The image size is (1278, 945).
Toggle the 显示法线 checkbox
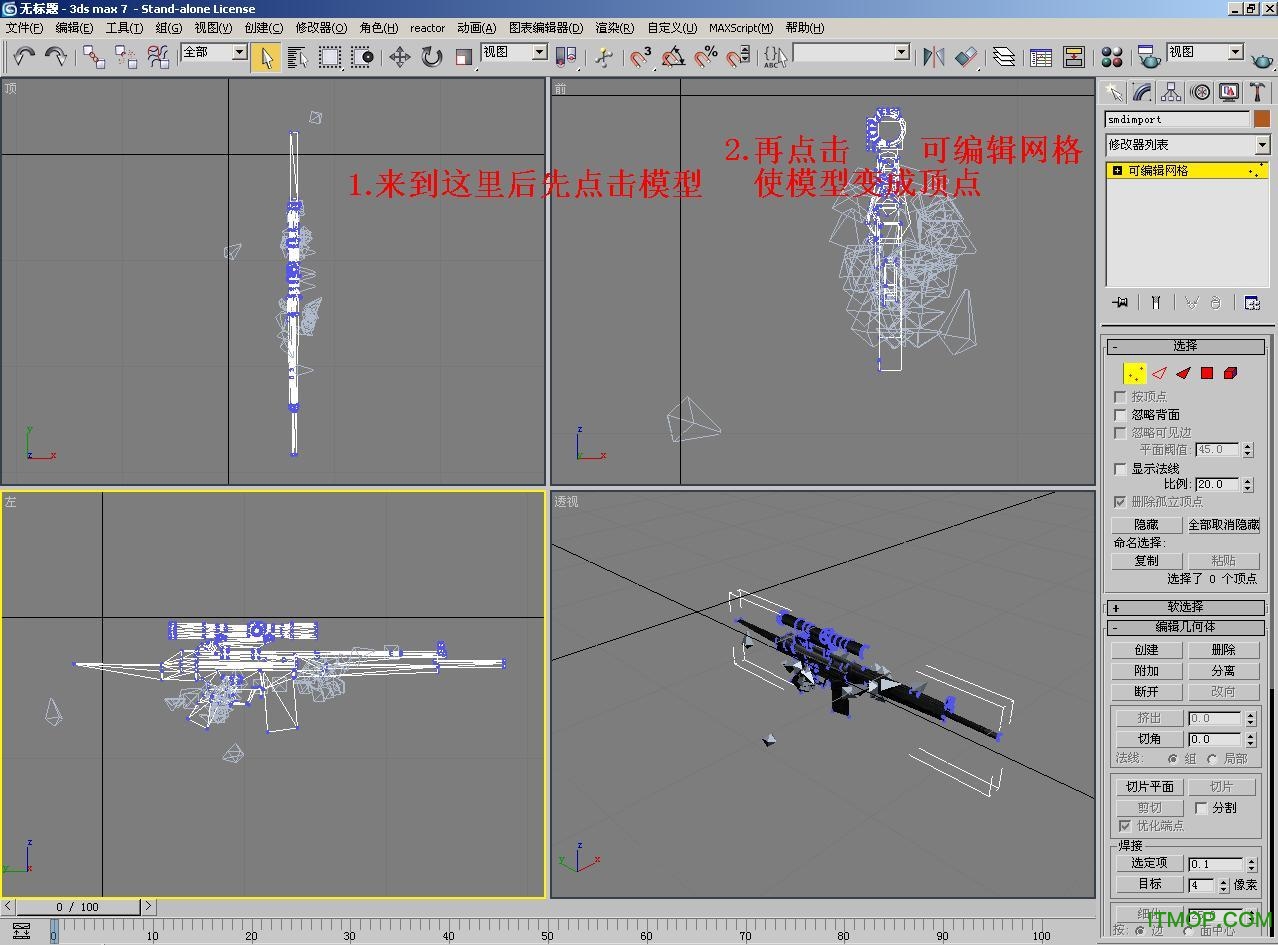(1120, 469)
